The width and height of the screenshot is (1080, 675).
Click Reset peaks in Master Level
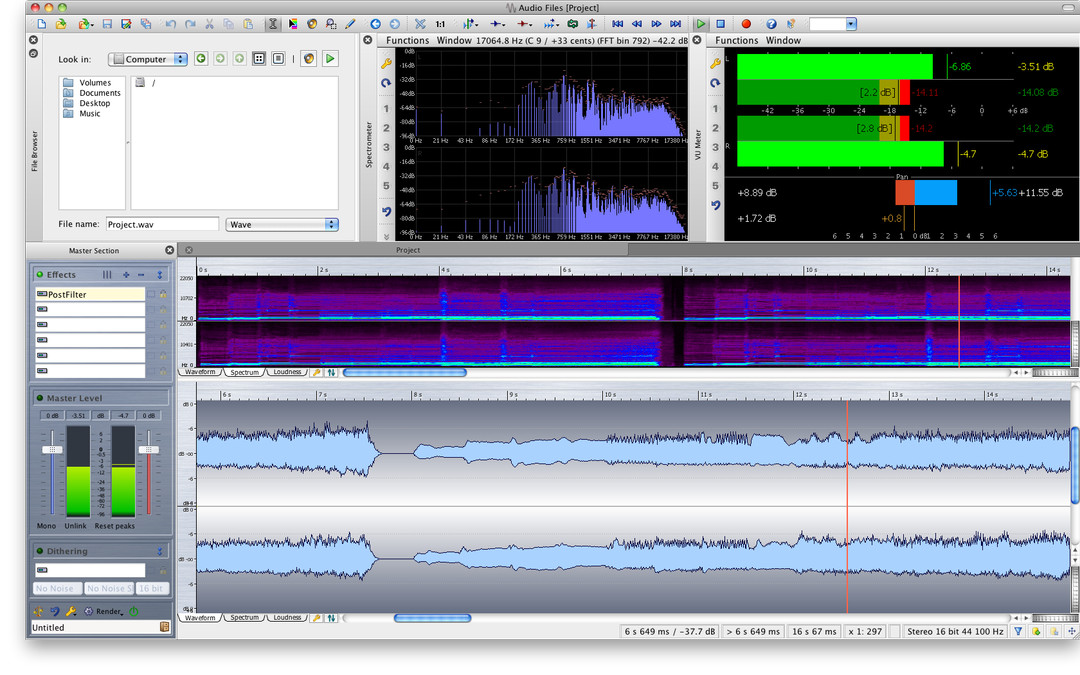pos(115,526)
